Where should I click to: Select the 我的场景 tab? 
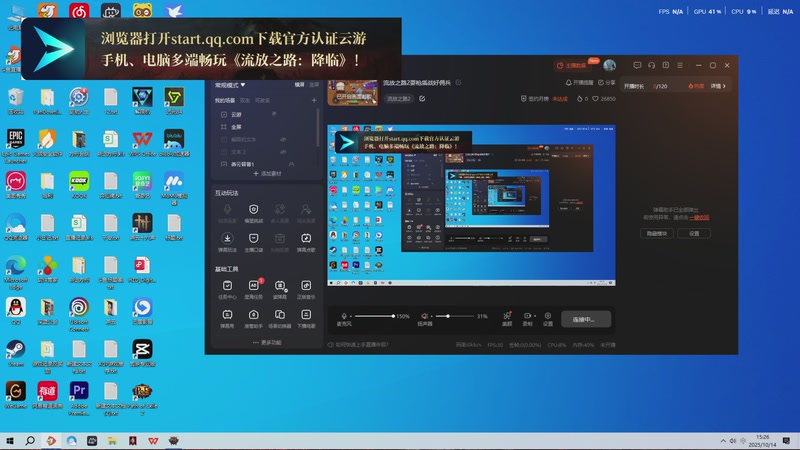[225, 101]
